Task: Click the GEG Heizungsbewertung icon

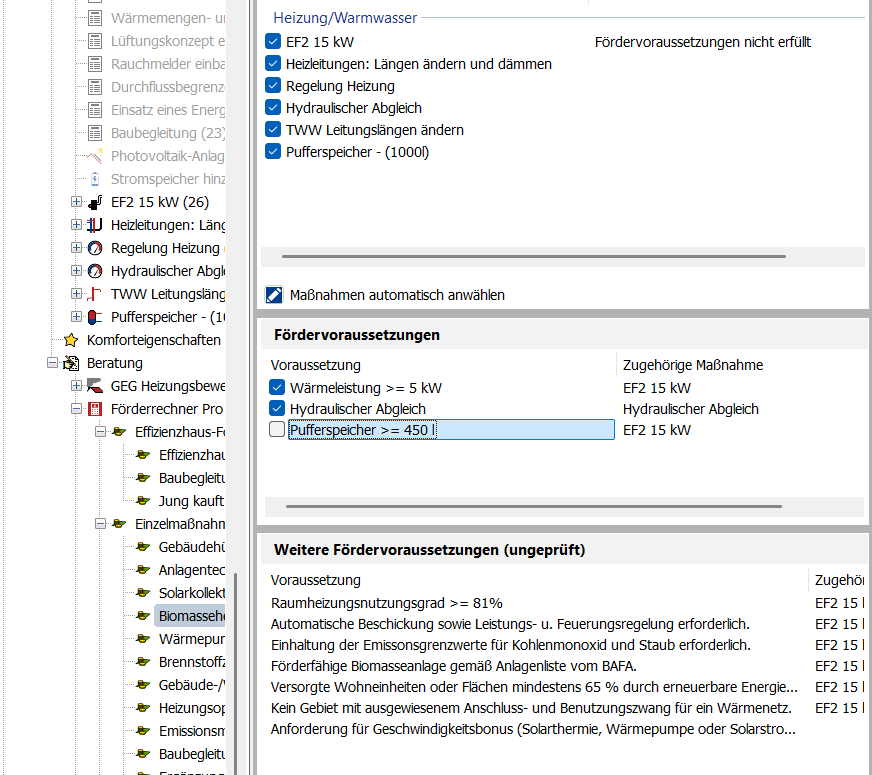Action: coord(95,386)
